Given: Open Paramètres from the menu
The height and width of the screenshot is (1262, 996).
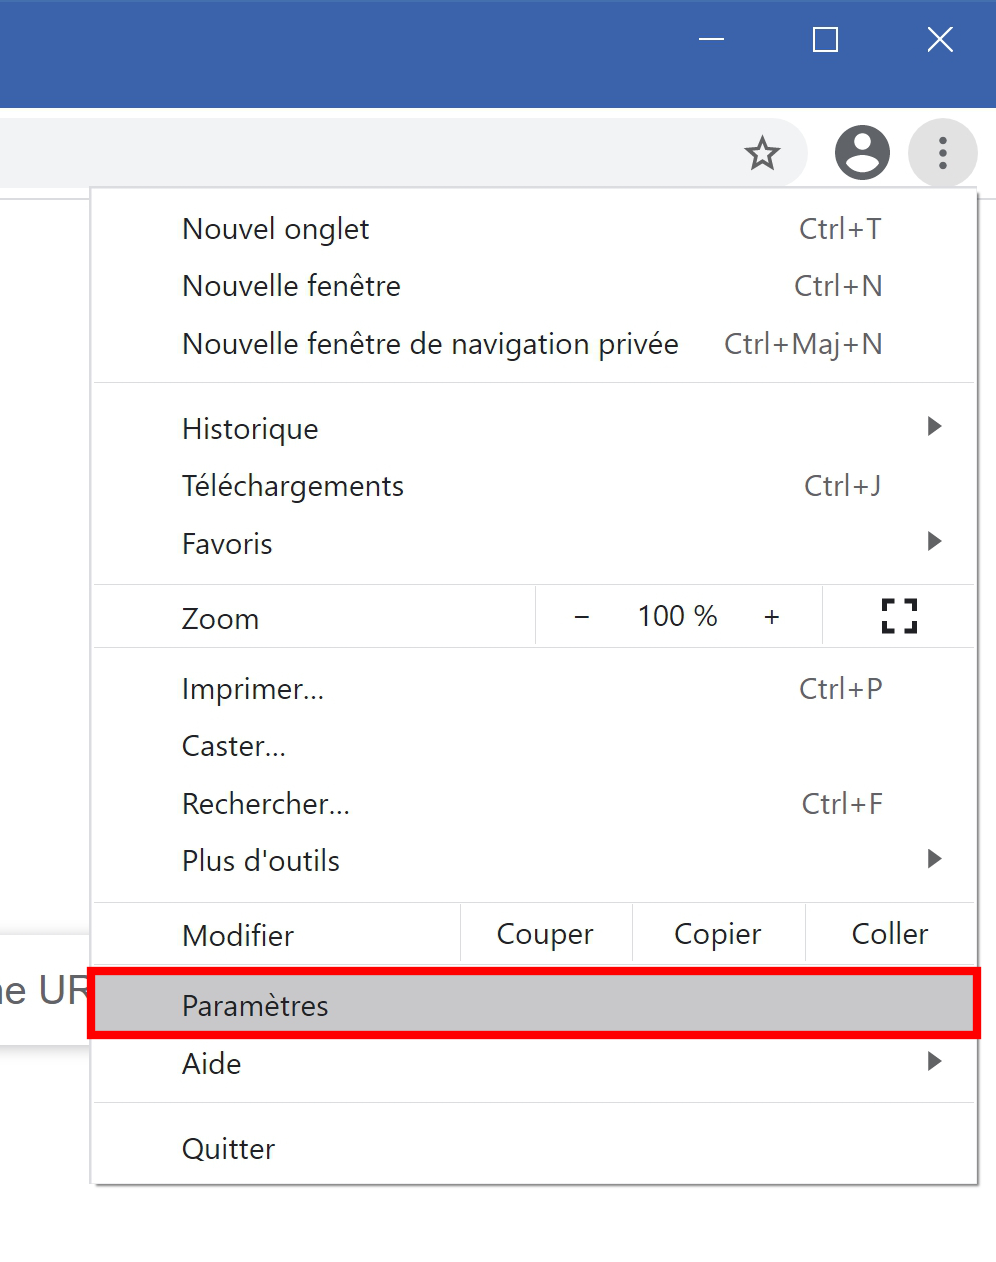Looking at the screenshot, I should (534, 1004).
